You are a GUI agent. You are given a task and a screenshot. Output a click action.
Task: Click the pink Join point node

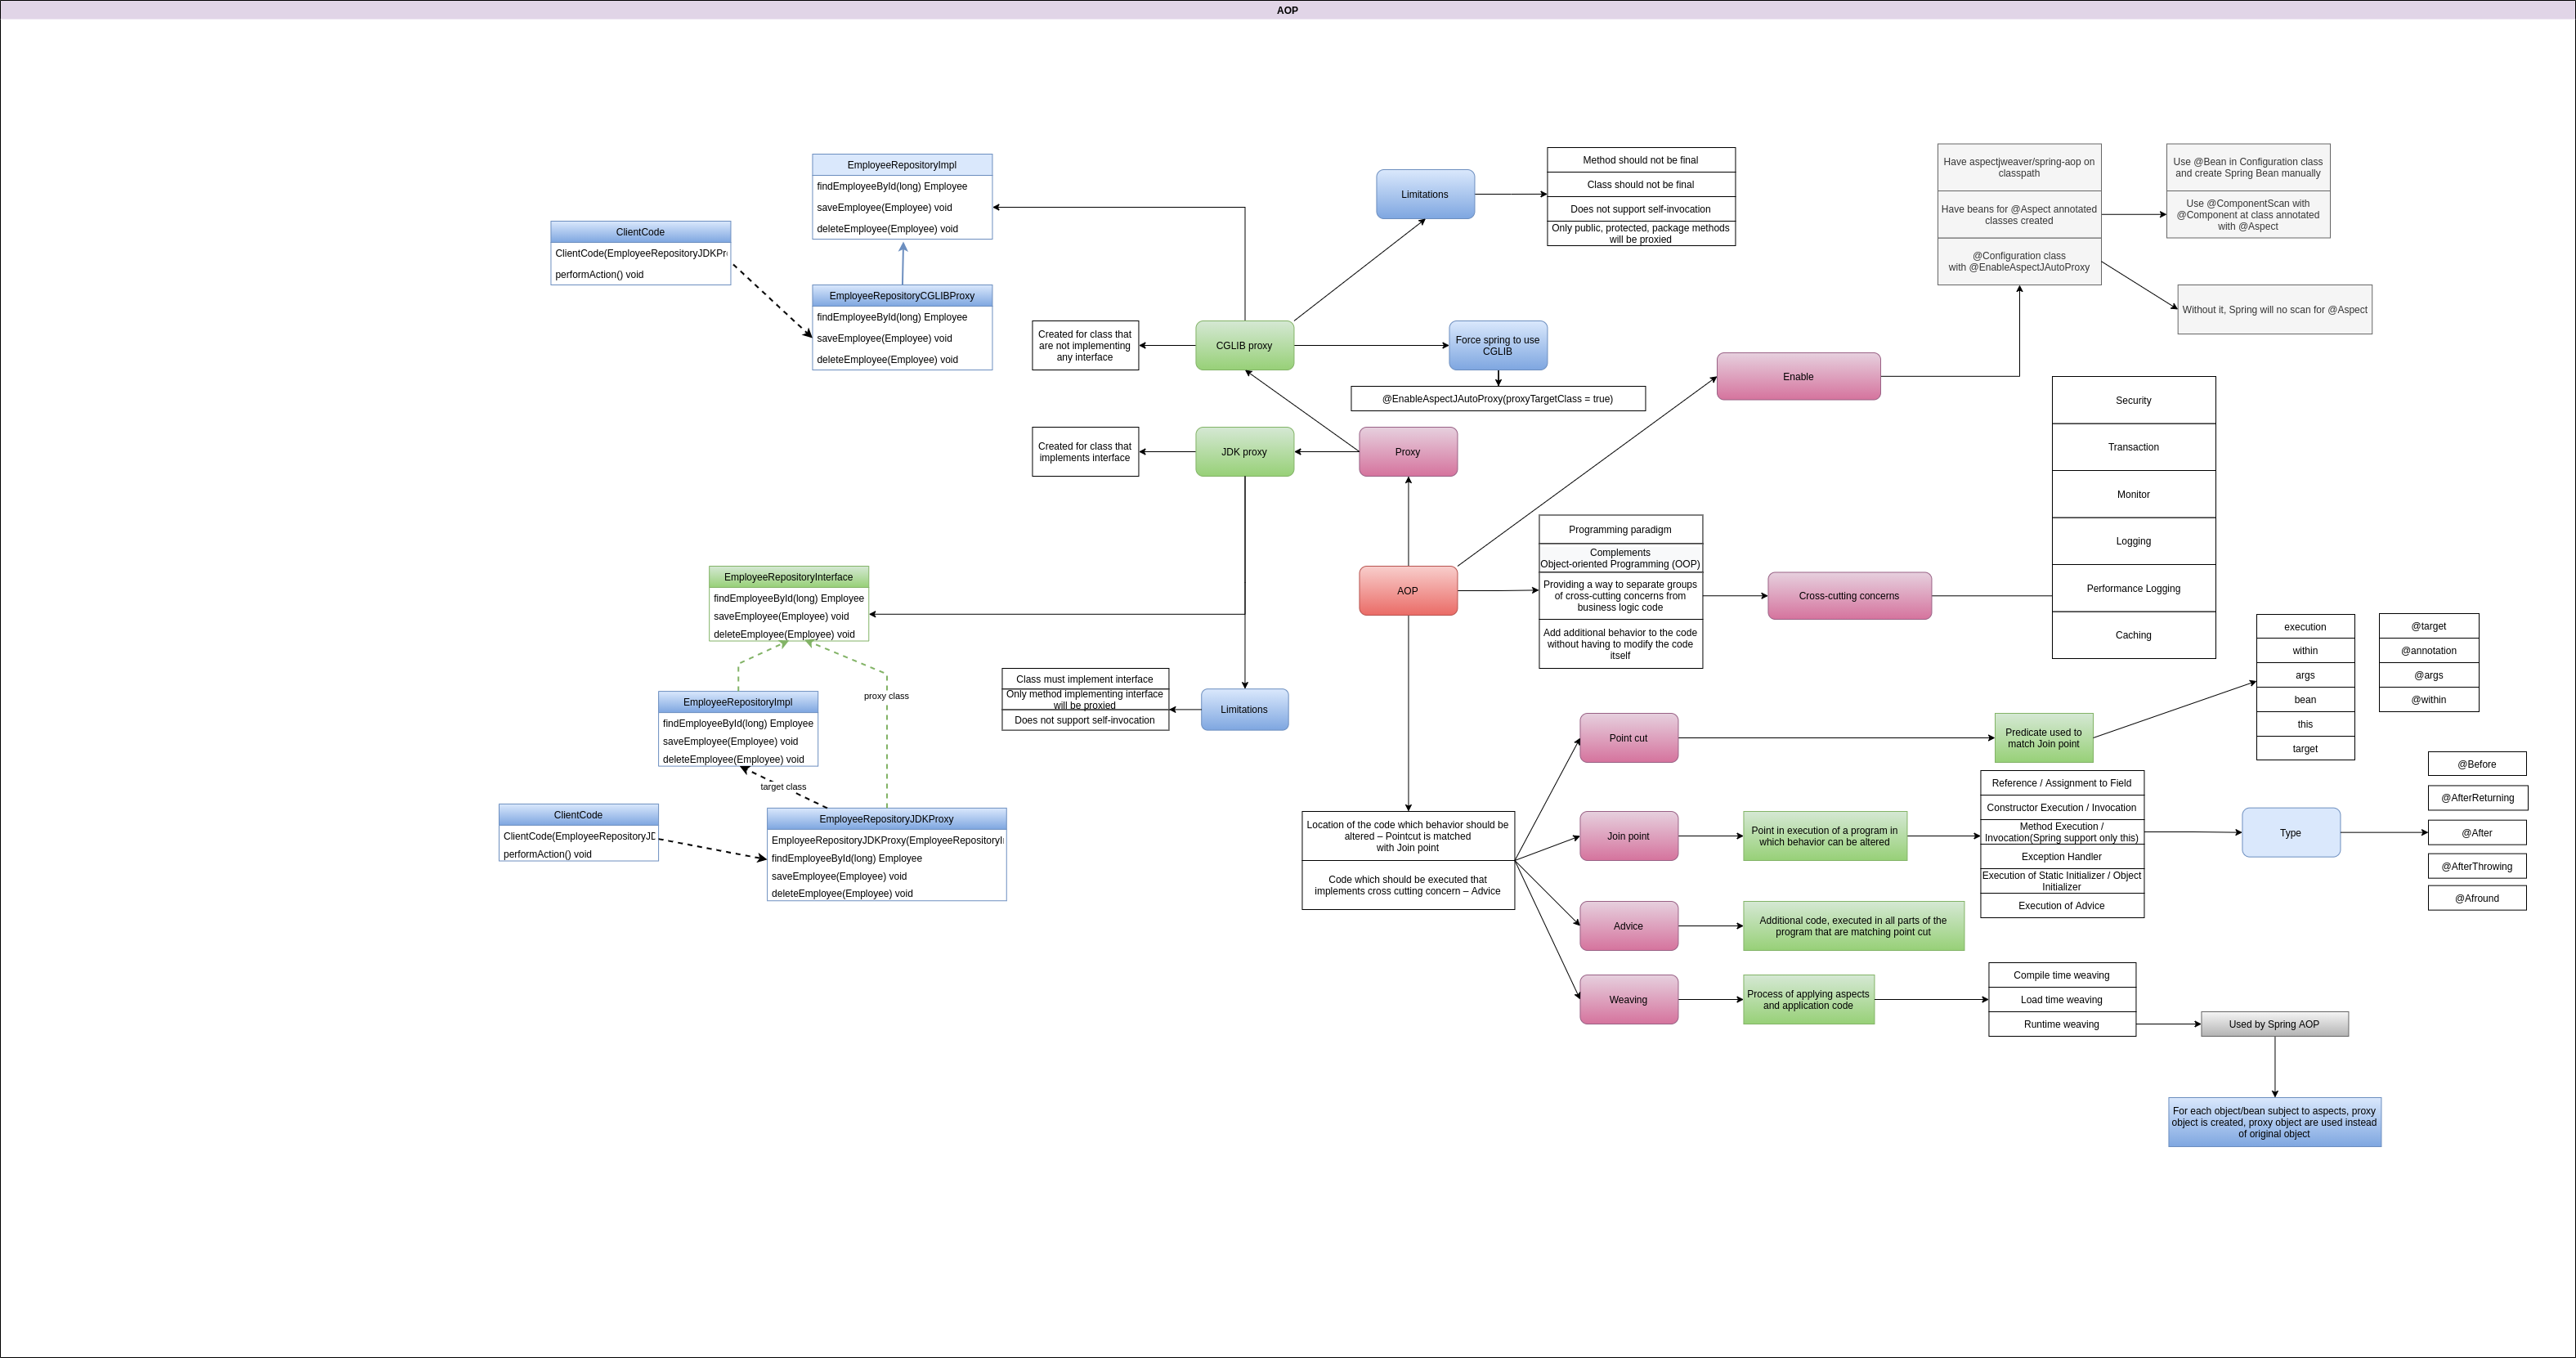click(x=1628, y=836)
